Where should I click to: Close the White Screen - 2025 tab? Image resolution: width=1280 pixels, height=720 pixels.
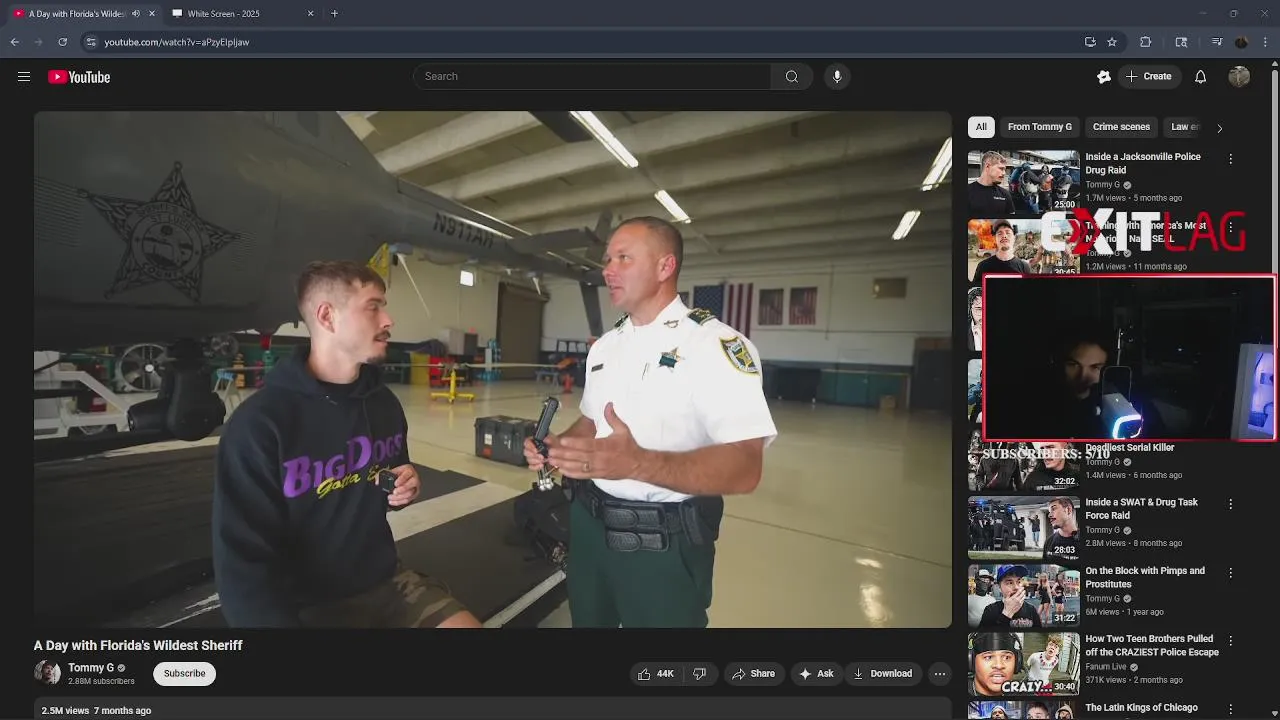(310, 14)
